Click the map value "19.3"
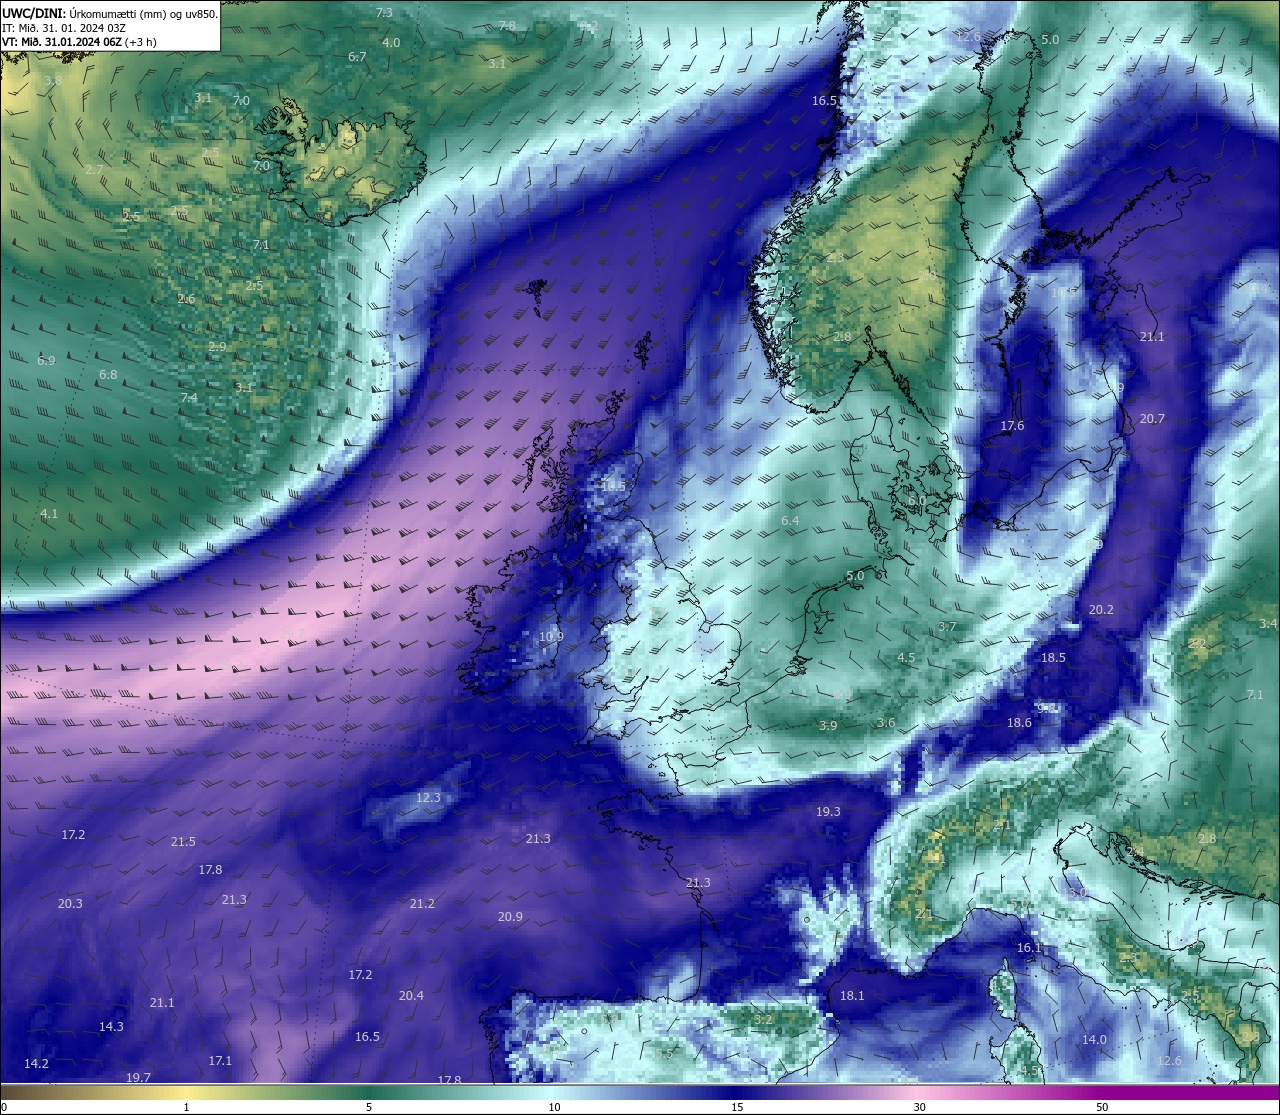 [828, 811]
